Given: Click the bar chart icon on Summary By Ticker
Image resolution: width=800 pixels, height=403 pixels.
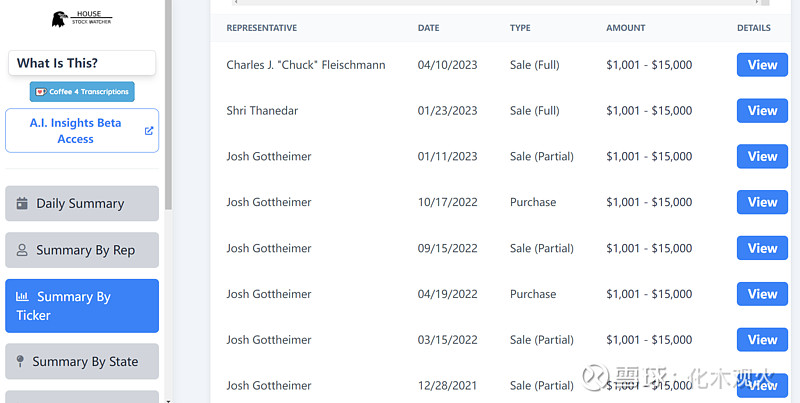Looking at the screenshot, I should click(23, 297).
